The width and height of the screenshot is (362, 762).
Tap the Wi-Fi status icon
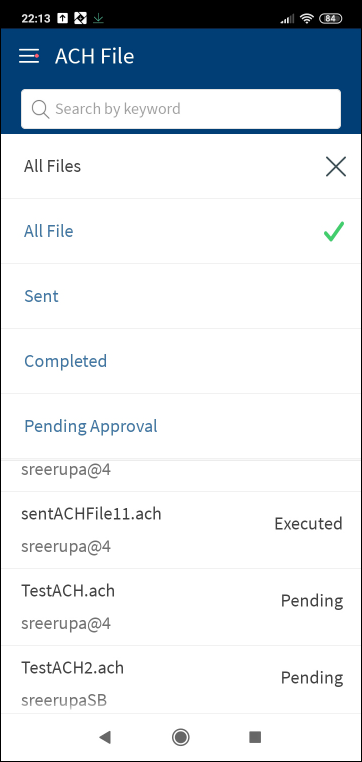[307, 18]
